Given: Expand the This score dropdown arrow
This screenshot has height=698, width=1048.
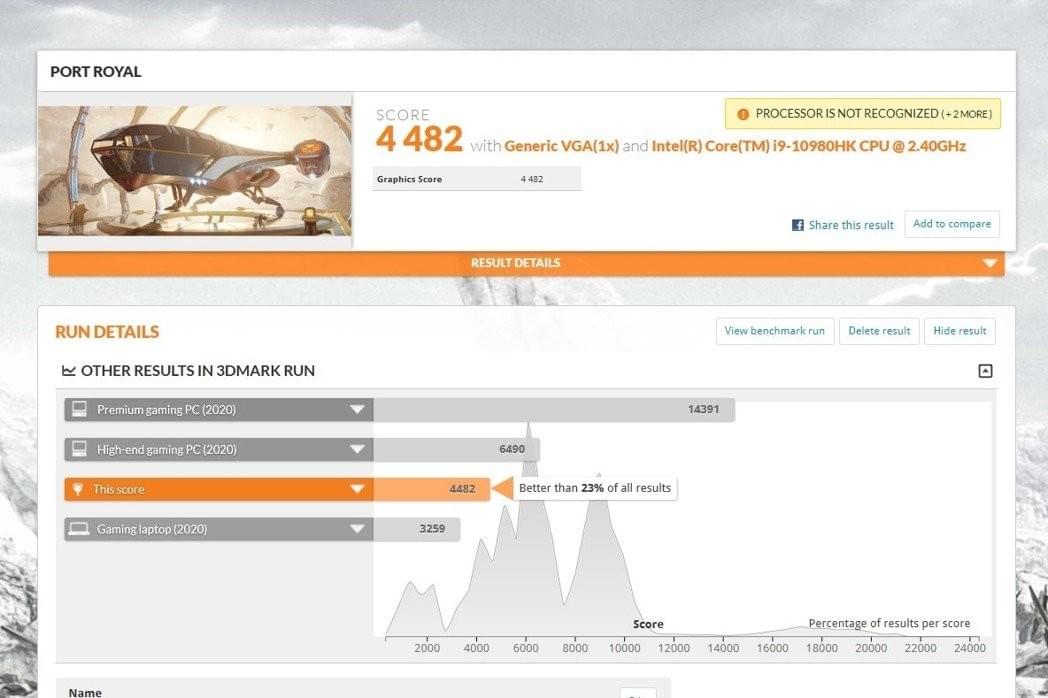Looking at the screenshot, I should pyautogui.click(x=358, y=489).
